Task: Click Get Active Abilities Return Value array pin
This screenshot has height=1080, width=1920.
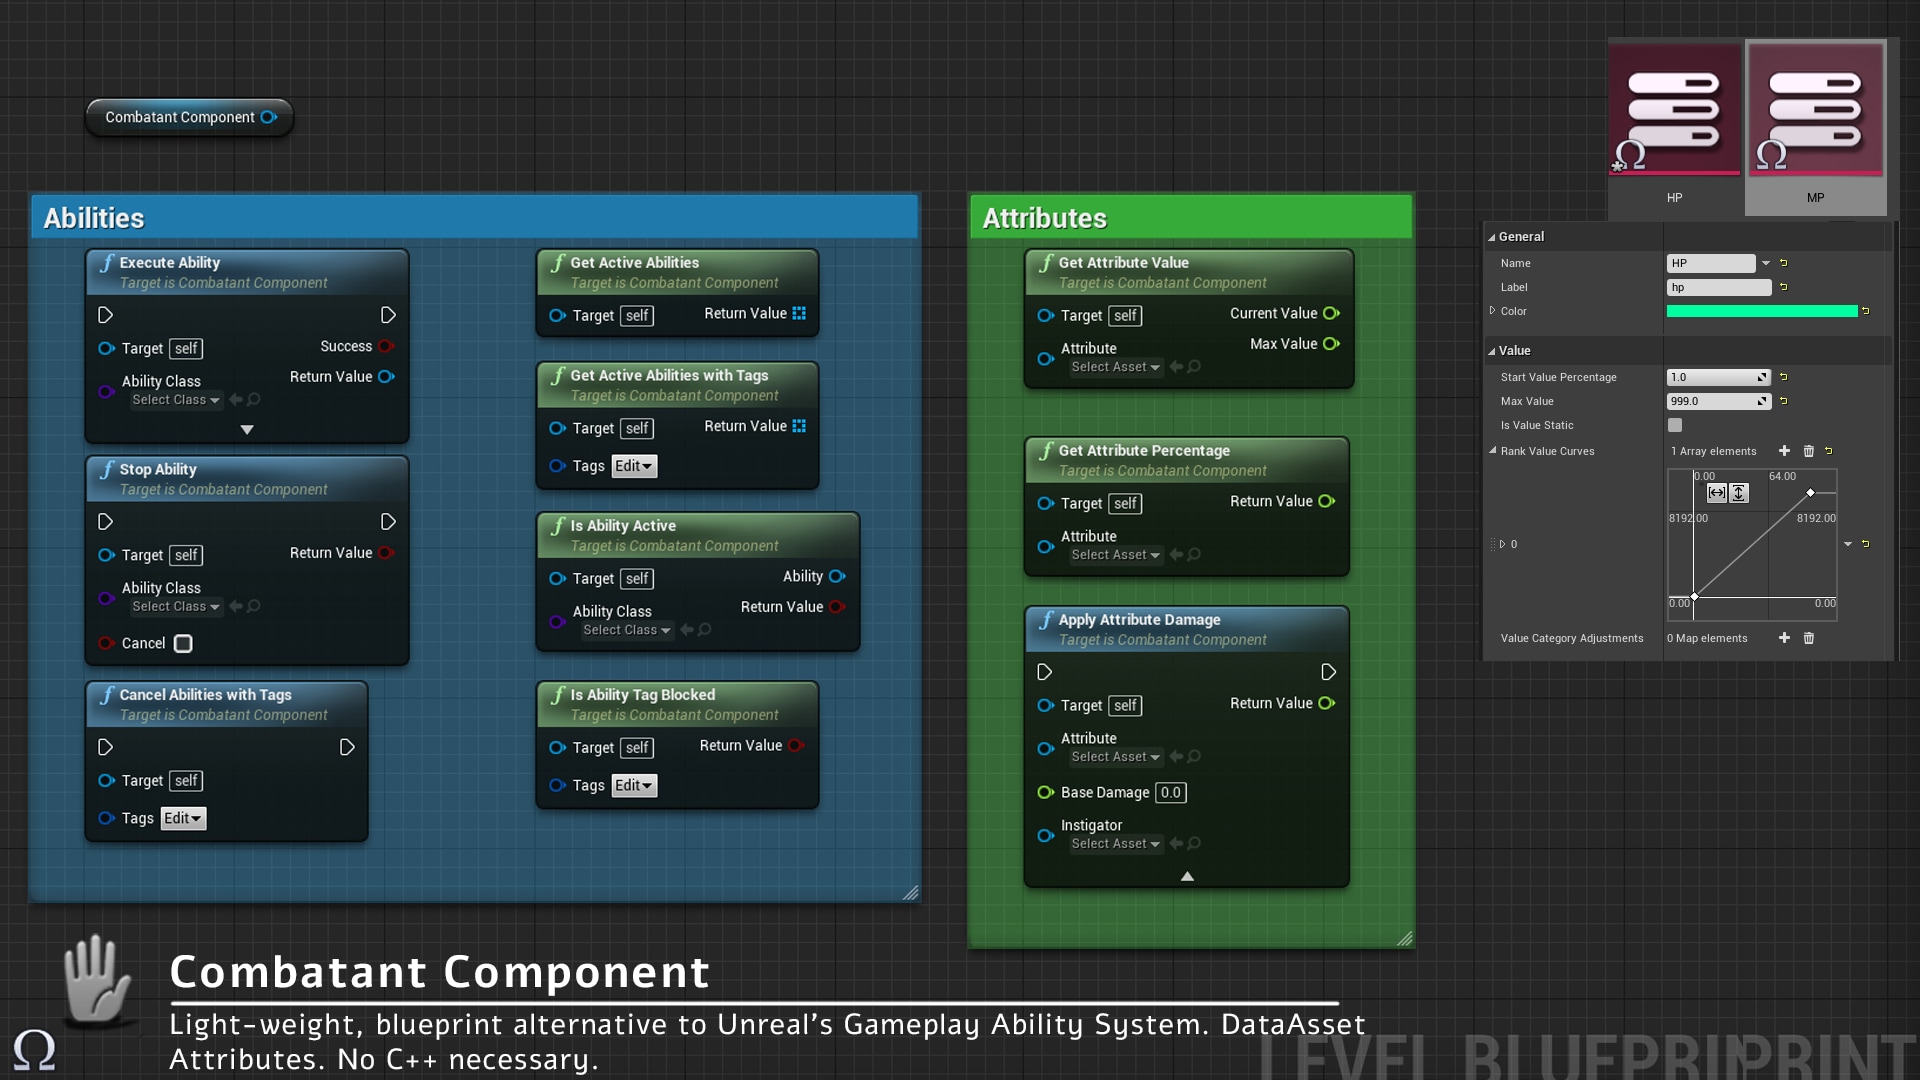Action: click(x=799, y=313)
